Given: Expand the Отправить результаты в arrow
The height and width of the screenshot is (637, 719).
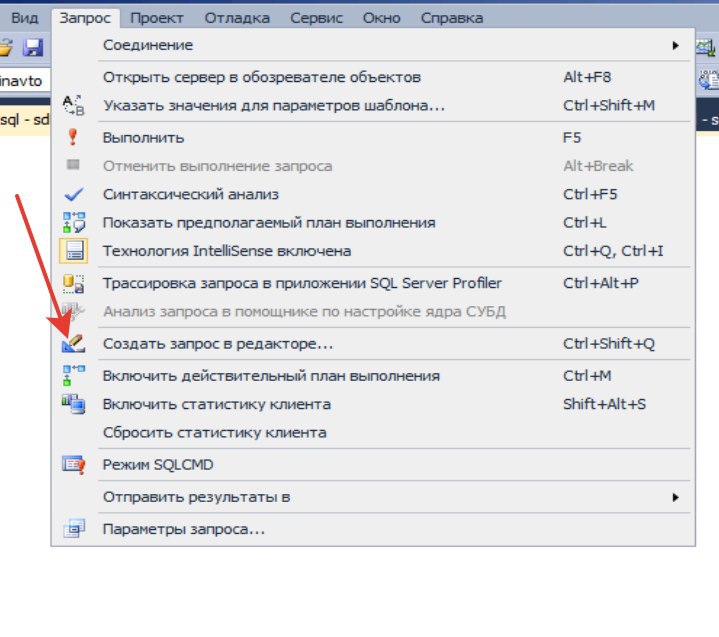Looking at the screenshot, I should tap(675, 498).
